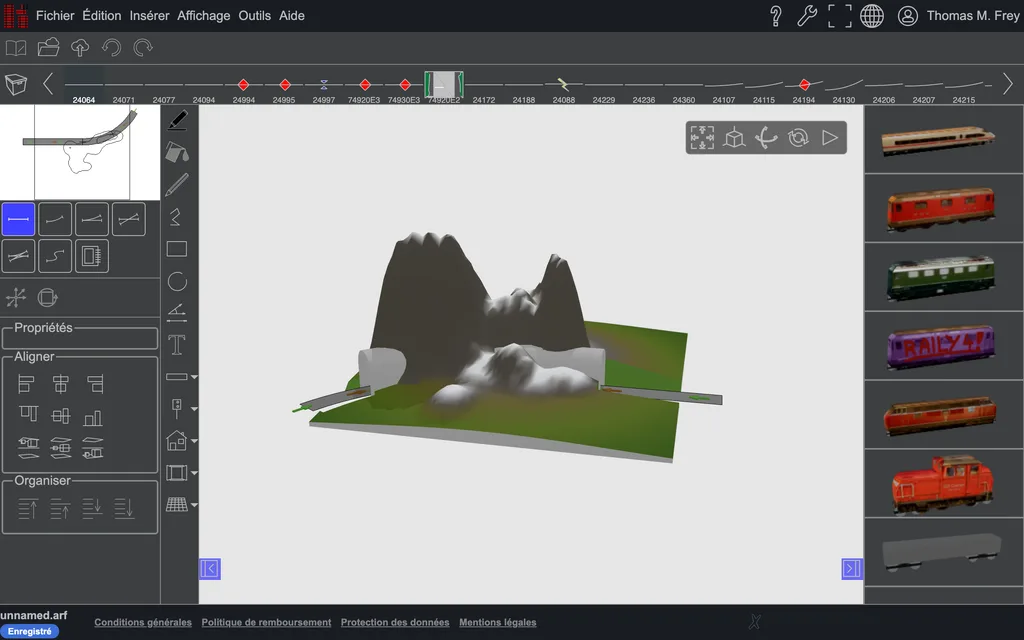1024x640 pixels.
Task: Click the cloud upload icon
Action: 80,48
